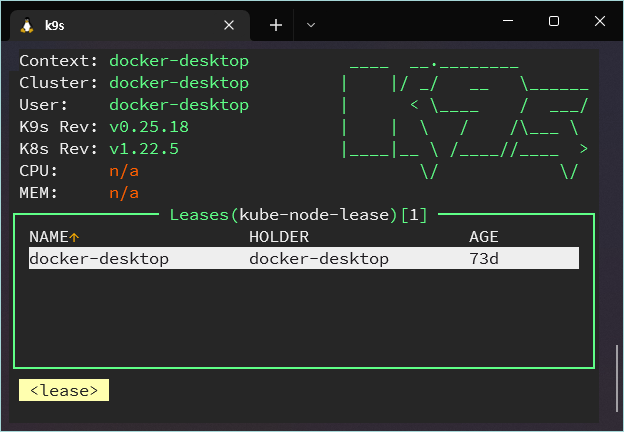The width and height of the screenshot is (624, 432).
Task: Click the Context value docker-desktop
Action: coord(179,61)
